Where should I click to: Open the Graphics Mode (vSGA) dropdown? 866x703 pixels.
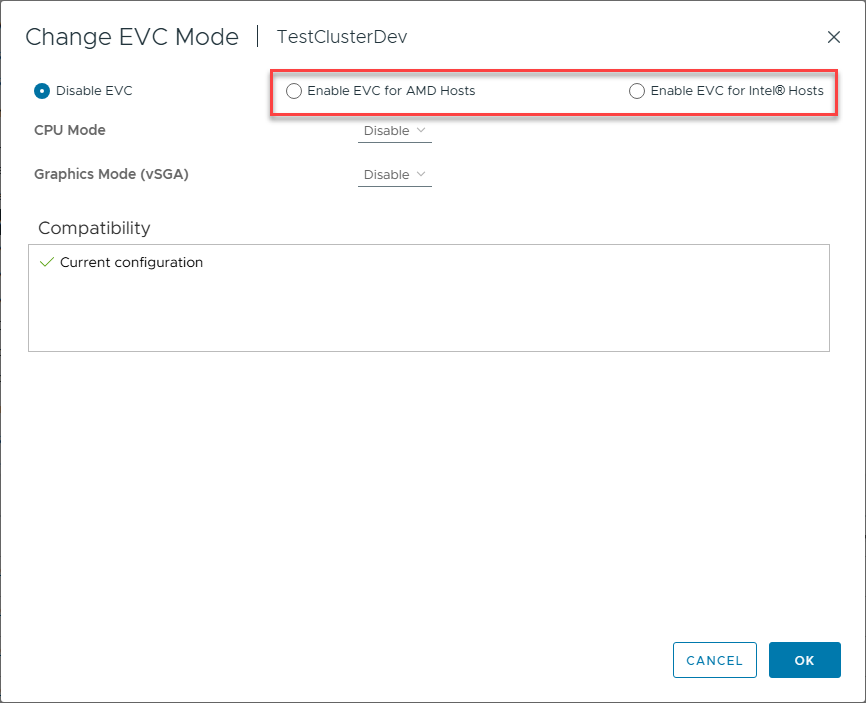(x=394, y=175)
